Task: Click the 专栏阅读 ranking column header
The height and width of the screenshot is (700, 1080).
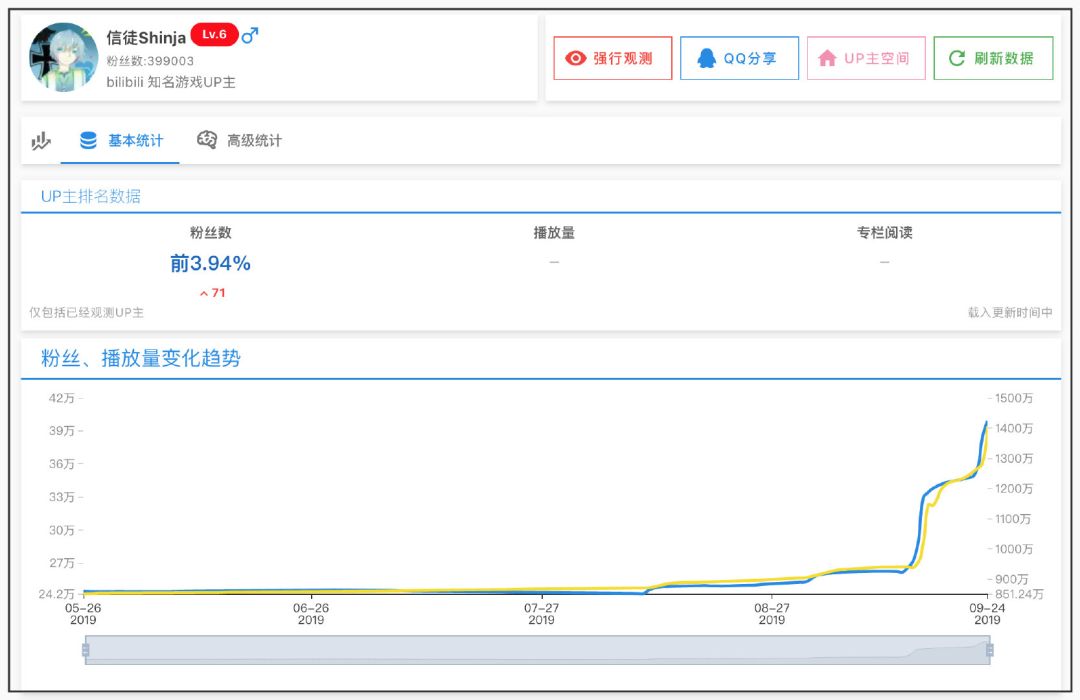Action: [x=884, y=233]
